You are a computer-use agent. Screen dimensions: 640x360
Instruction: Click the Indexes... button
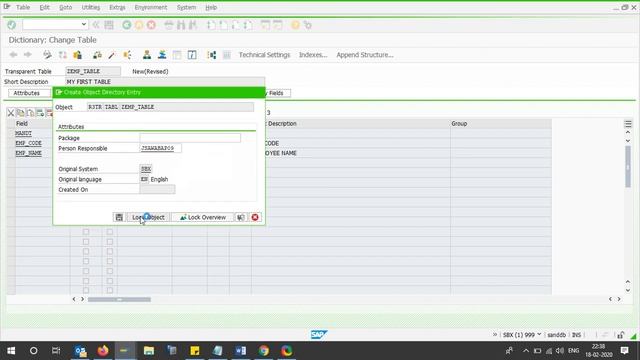(313, 55)
